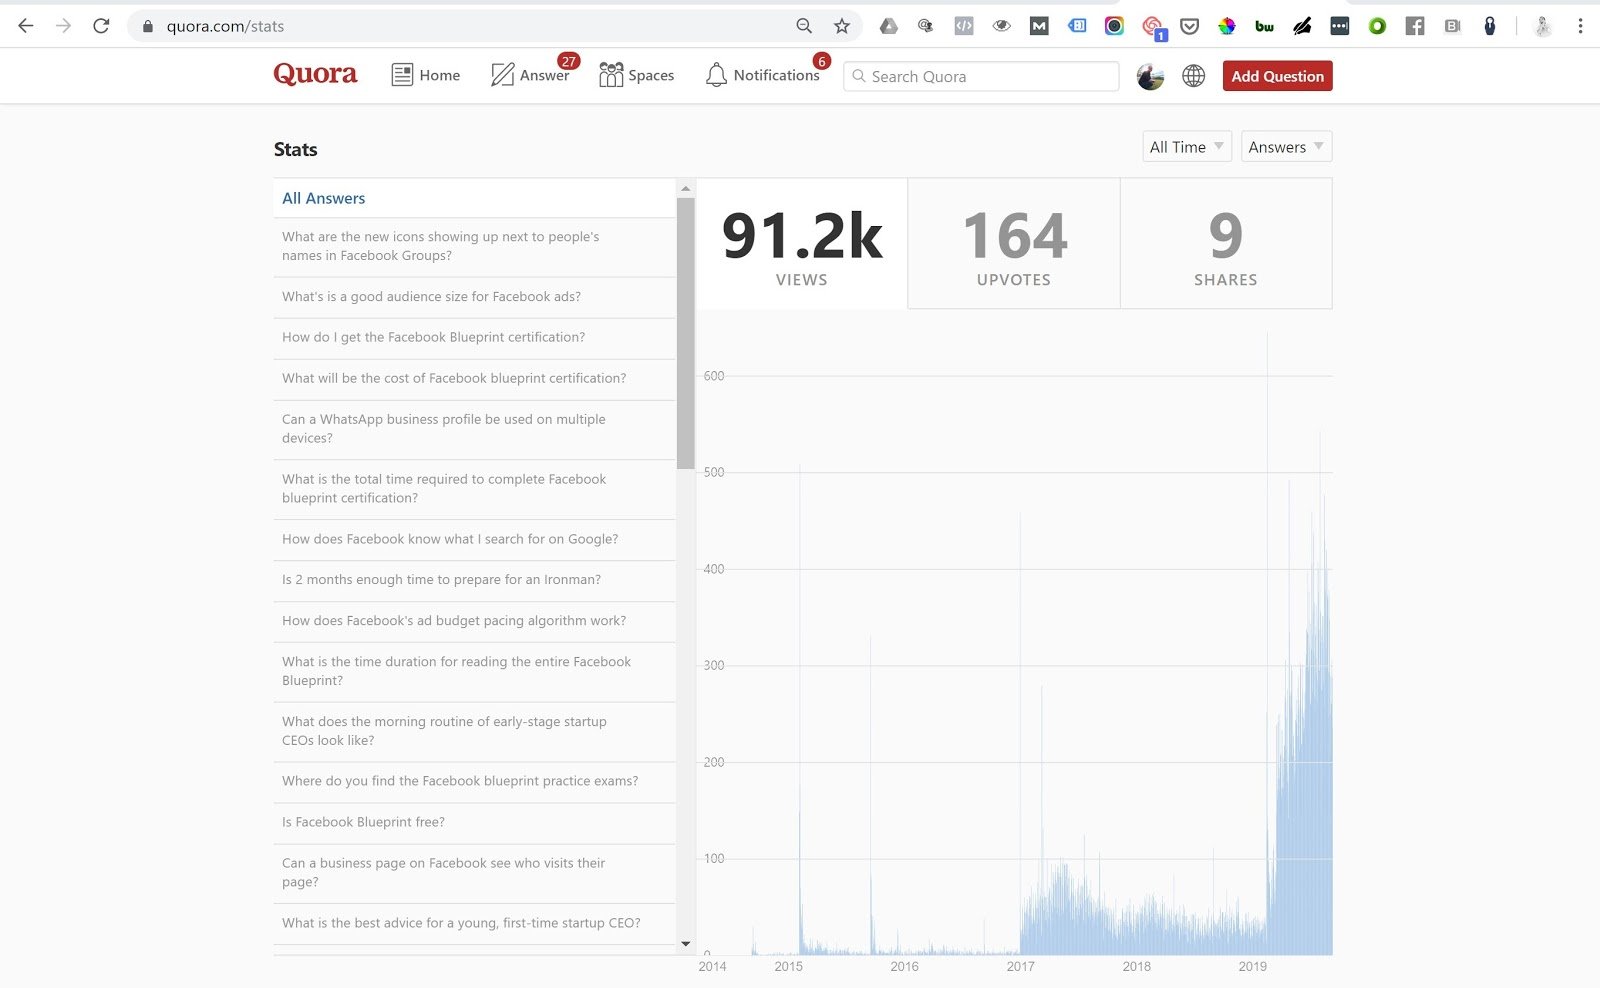The image size is (1600, 988).
Task: Open 'What is the total time required' question
Action: (x=474, y=489)
